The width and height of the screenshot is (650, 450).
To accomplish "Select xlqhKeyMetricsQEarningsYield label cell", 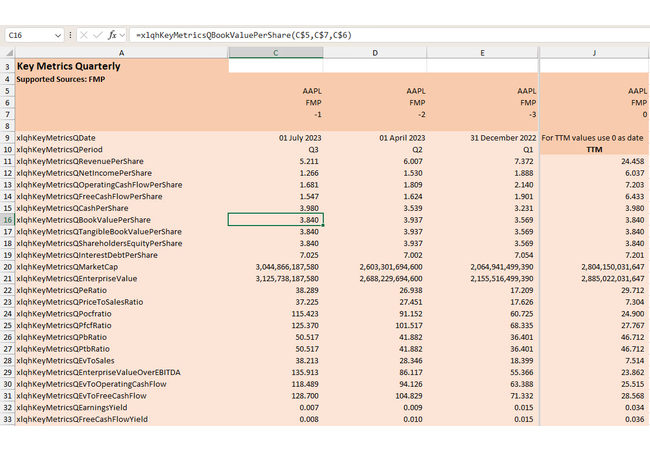I will point(121,408).
